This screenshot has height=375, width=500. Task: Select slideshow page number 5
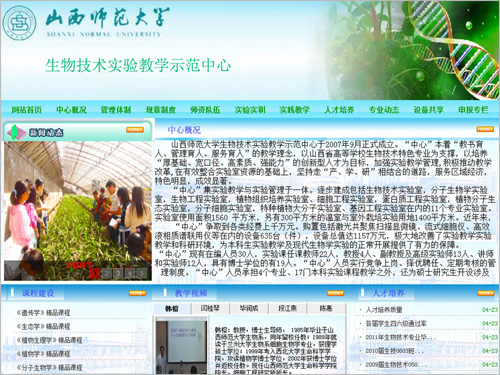coord(142,273)
